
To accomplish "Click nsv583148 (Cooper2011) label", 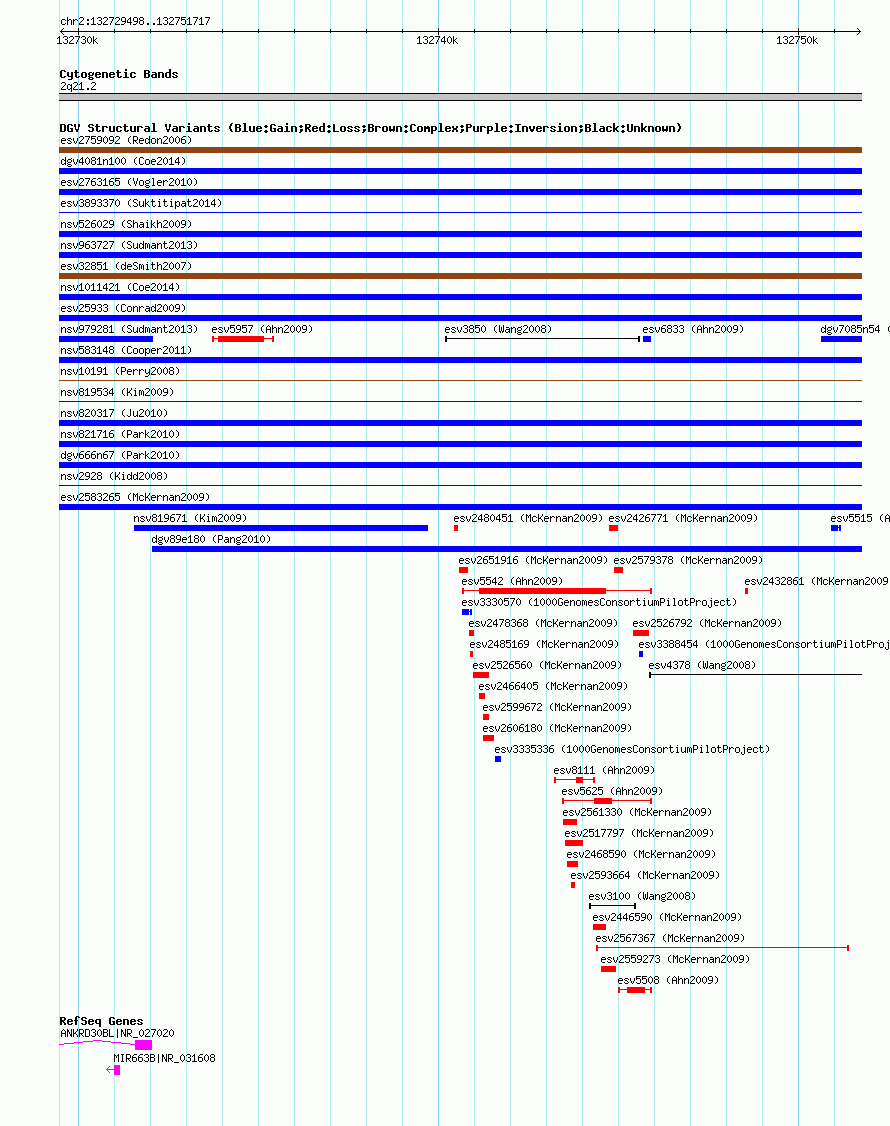I will pos(126,350).
